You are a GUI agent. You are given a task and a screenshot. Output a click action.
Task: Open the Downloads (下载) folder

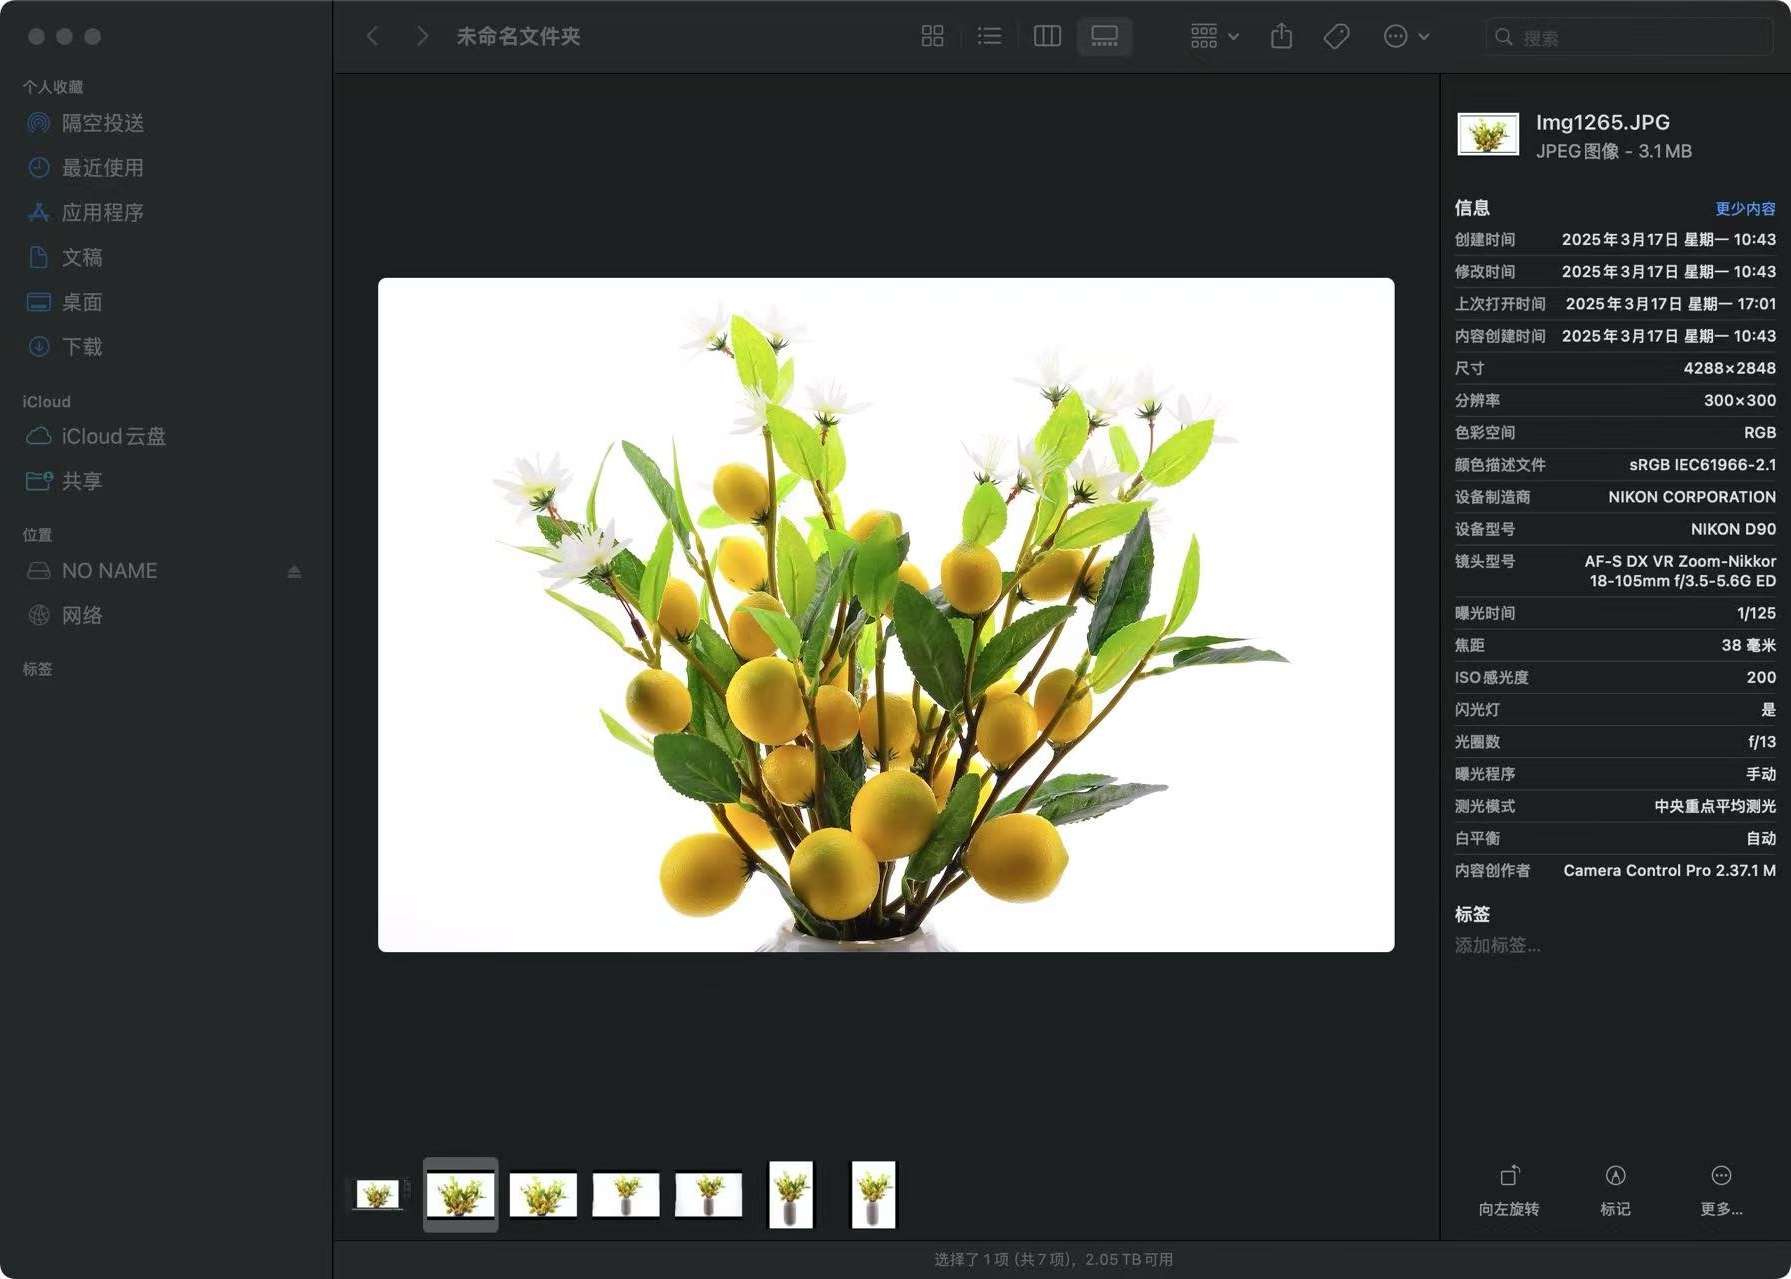click(82, 347)
